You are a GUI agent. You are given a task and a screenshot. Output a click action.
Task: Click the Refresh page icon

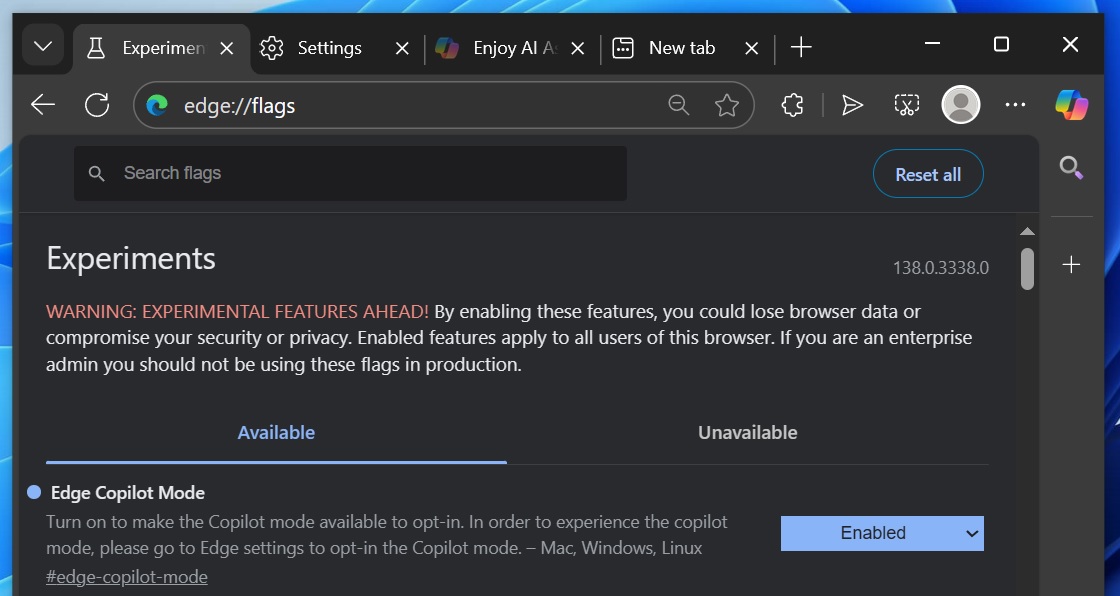pos(97,105)
